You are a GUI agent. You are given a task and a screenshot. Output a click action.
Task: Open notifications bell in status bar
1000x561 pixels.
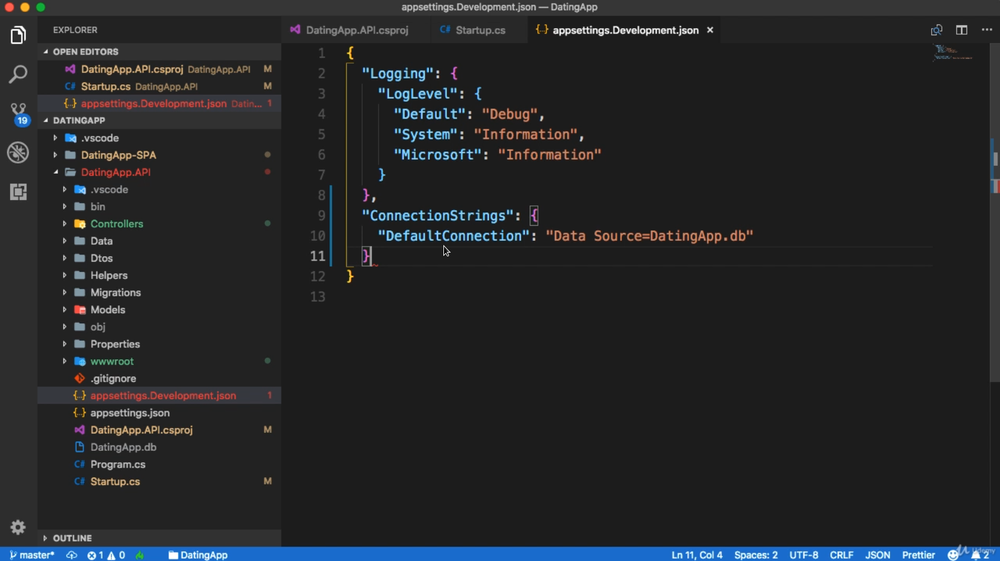click(980, 555)
